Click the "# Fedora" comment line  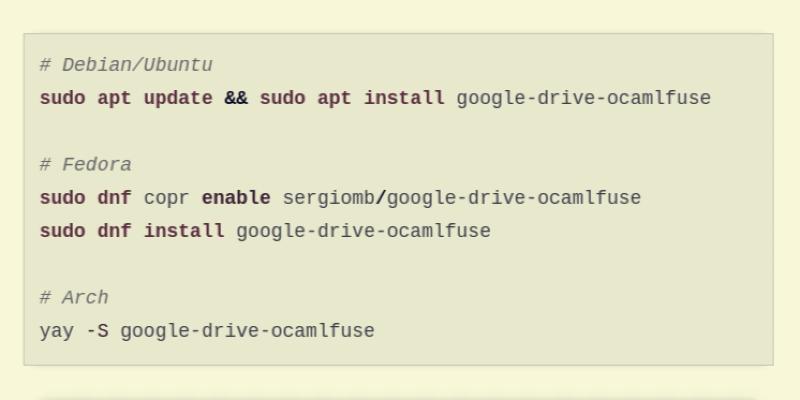[86, 165]
